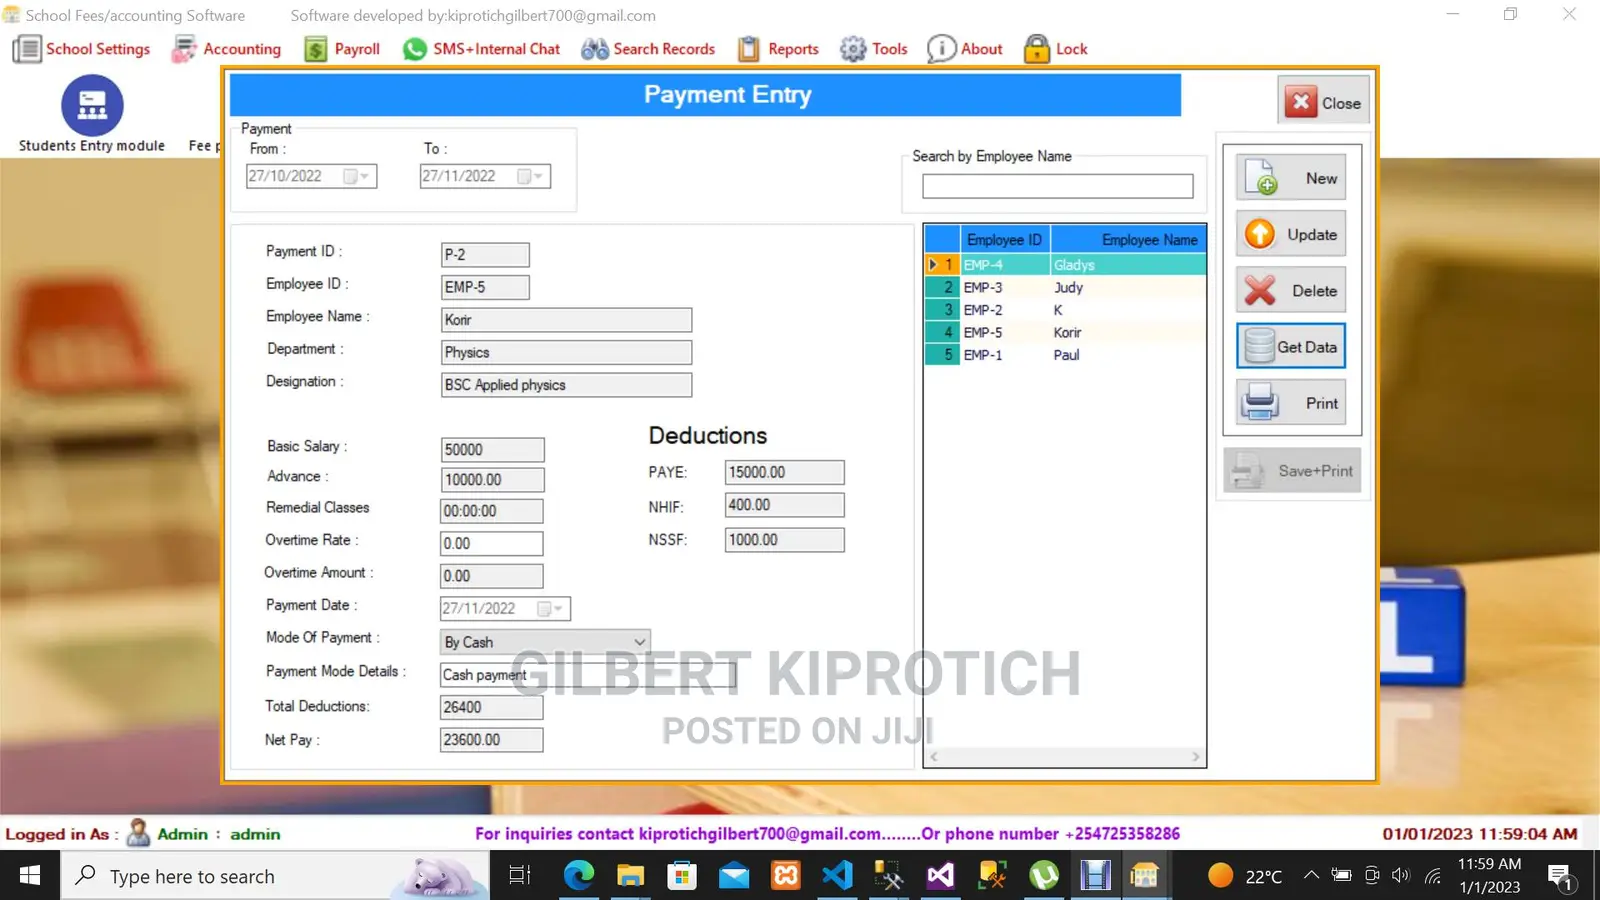Expand the Mode Of Payment dropdown
The height and width of the screenshot is (900, 1600).
click(x=639, y=642)
